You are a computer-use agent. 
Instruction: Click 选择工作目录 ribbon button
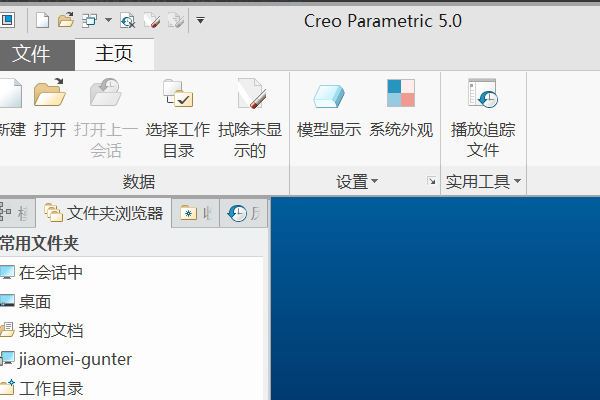click(178, 118)
